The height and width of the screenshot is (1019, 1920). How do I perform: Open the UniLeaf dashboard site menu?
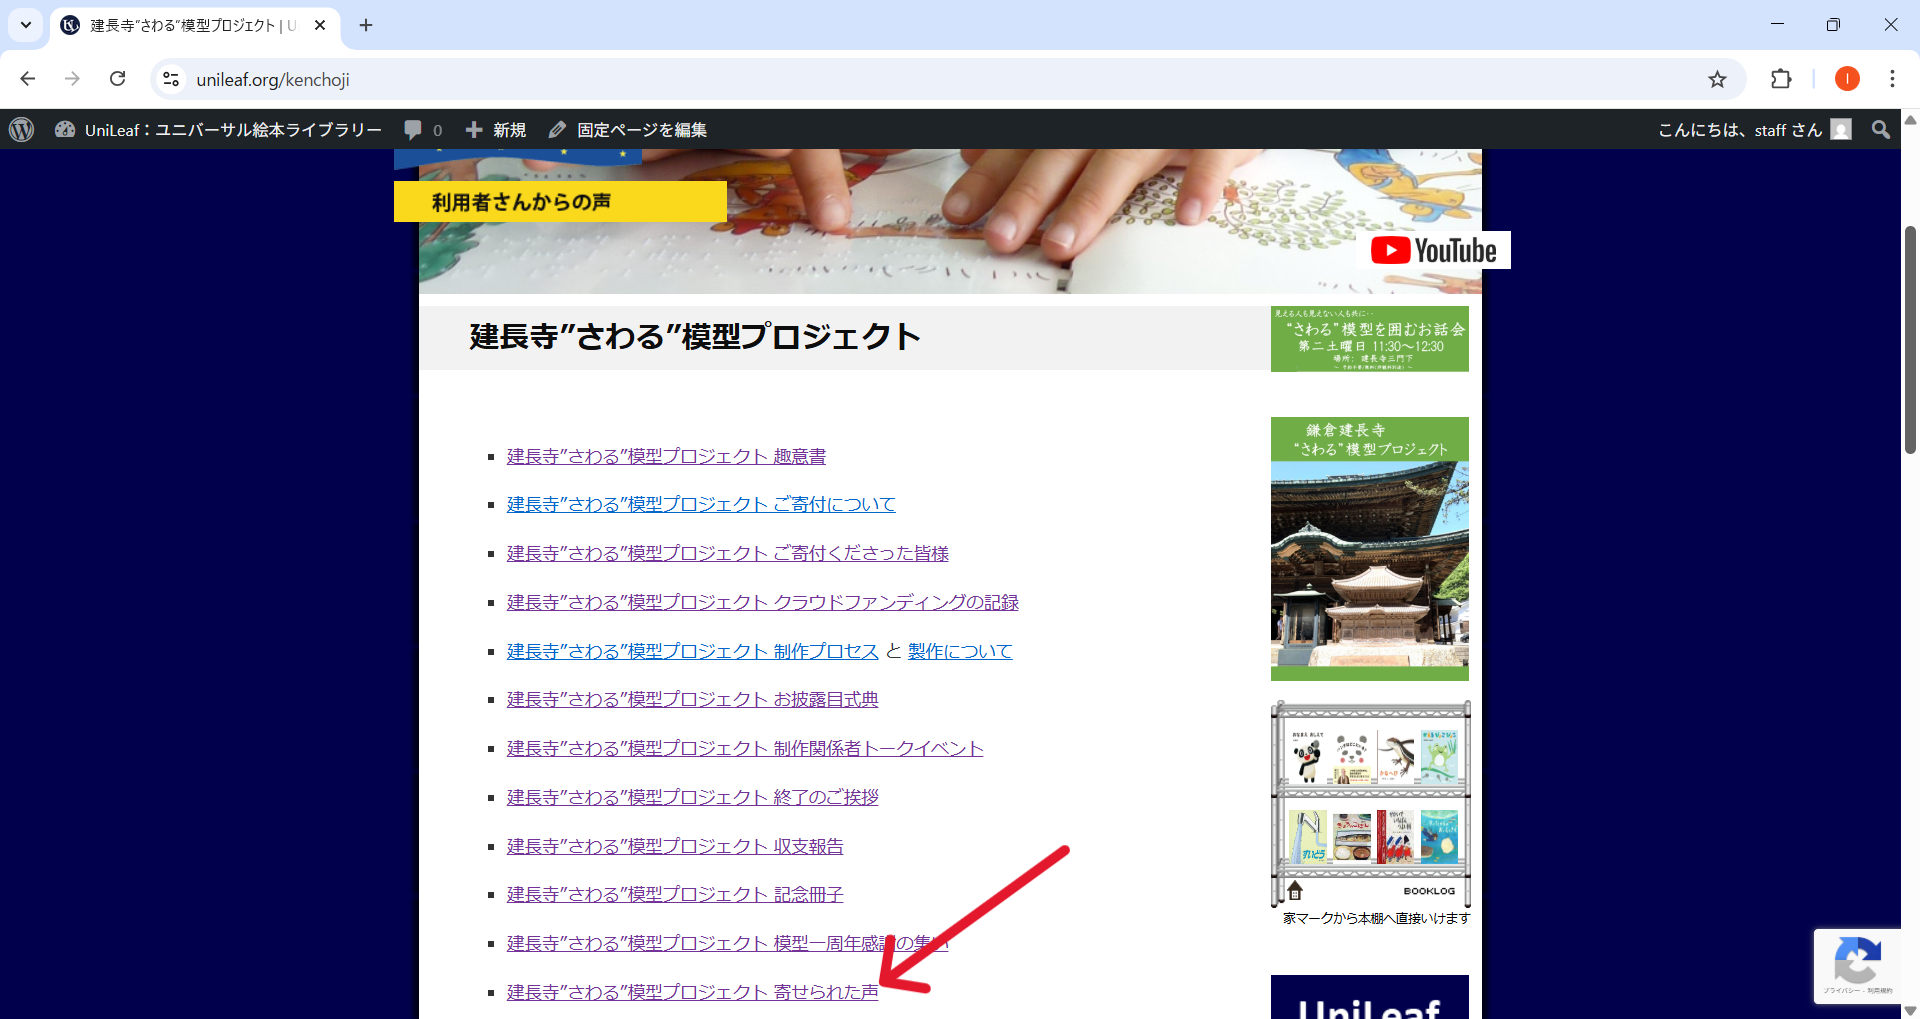click(x=219, y=130)
